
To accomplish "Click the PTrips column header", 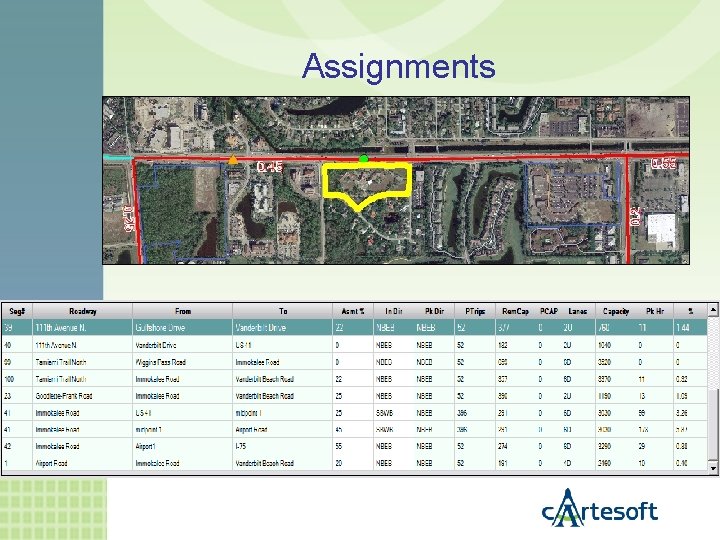I will pyautogui.click(x=475, y=311).
